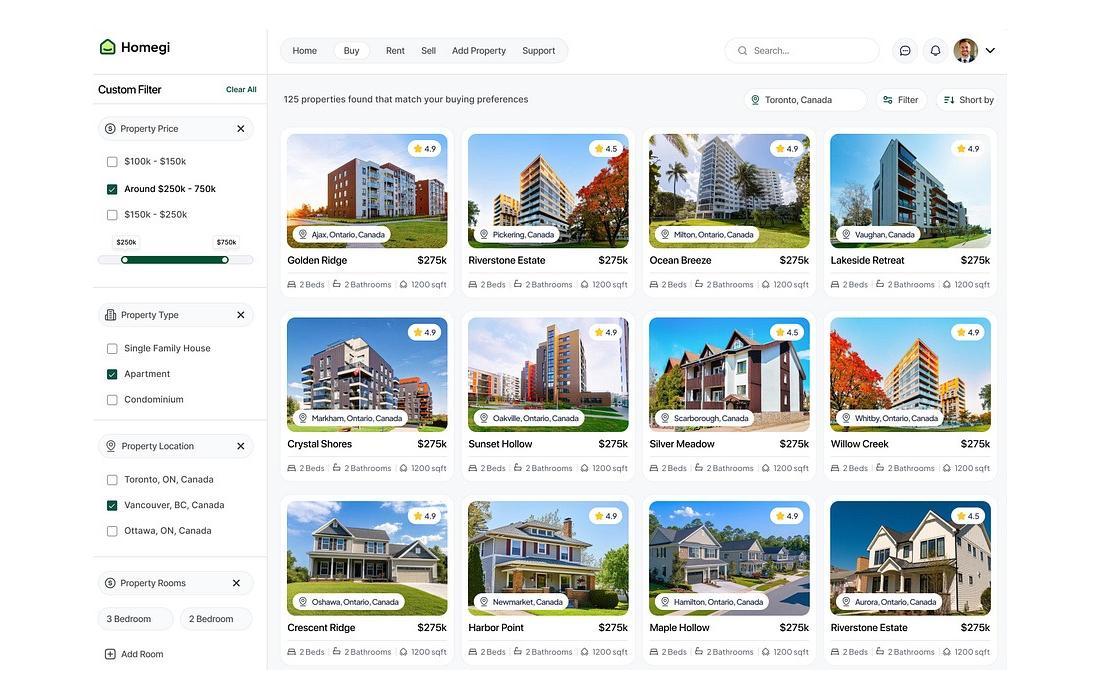Viewport: 1100px width, 700px height.
Task: Uncheck Vancouver, BC, Canada location box
Action: tap(112, 505)
